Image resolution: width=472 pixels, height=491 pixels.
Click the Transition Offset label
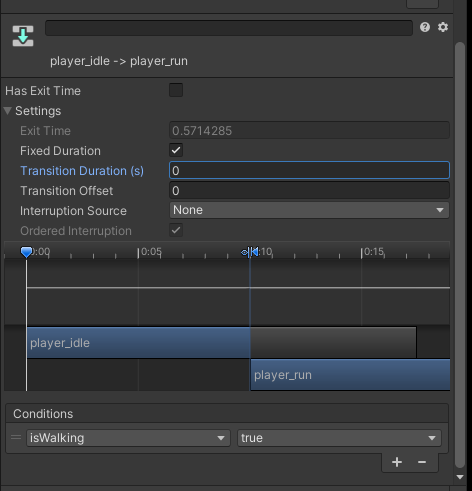(67, 191)
